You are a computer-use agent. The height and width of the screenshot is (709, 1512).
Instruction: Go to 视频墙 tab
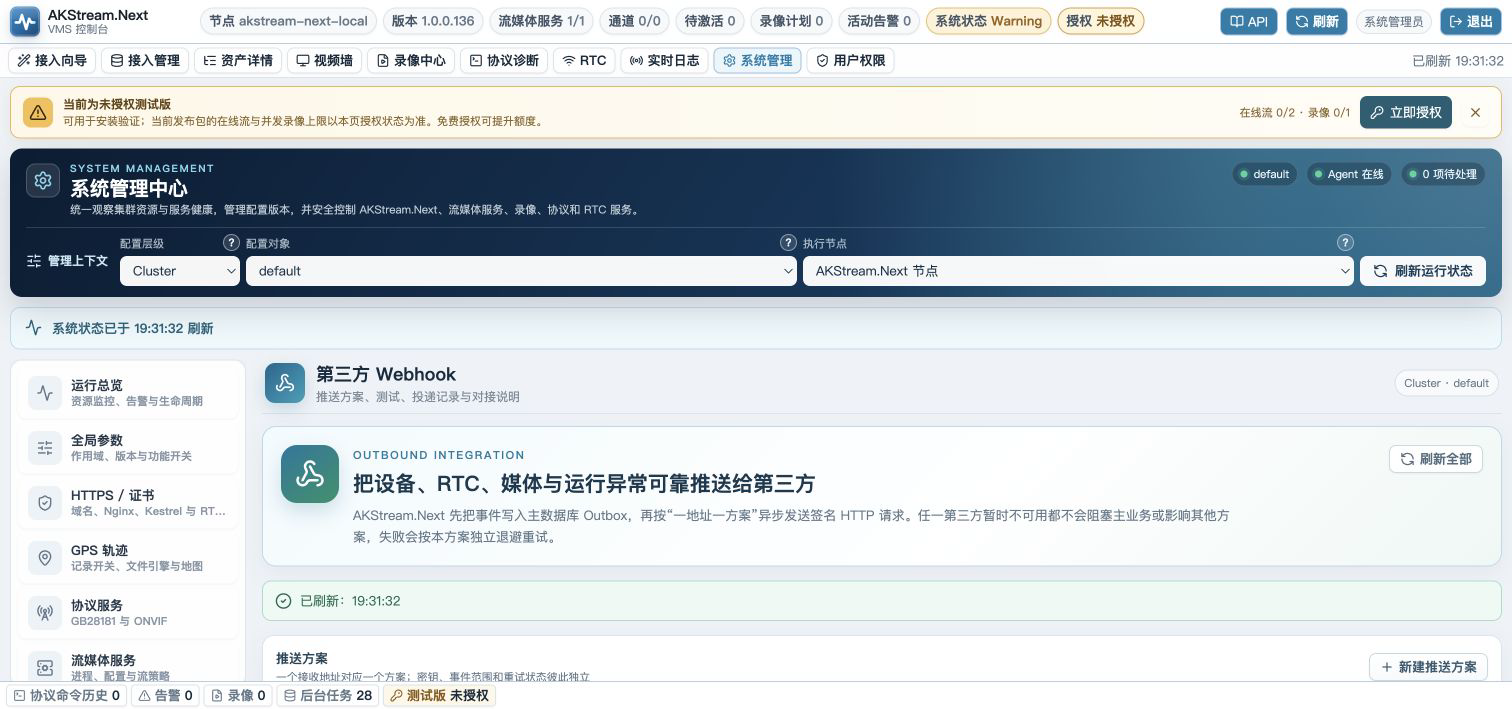click(x=324, y=61)
